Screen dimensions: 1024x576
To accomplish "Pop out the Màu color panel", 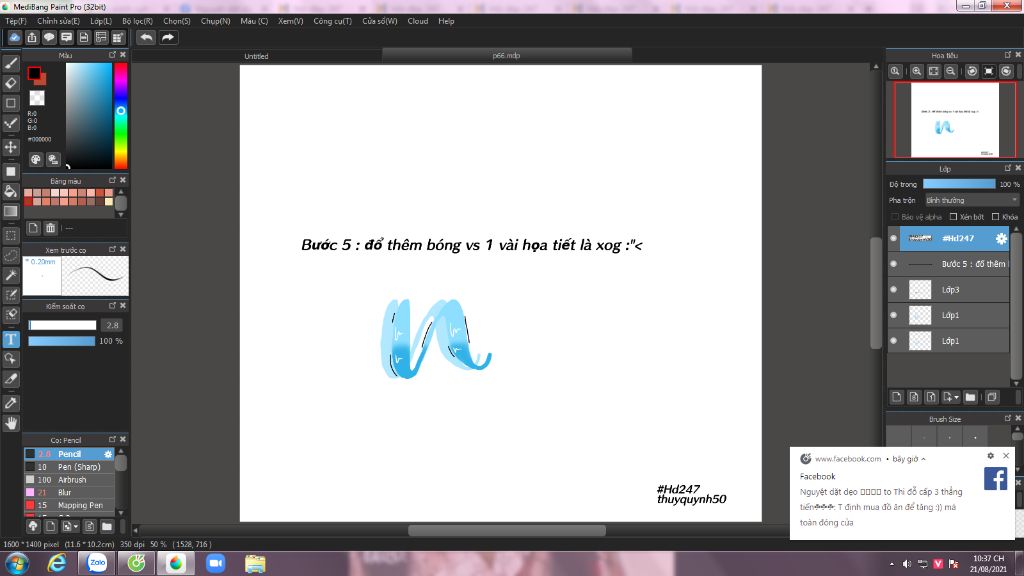I will click(112, 55).
